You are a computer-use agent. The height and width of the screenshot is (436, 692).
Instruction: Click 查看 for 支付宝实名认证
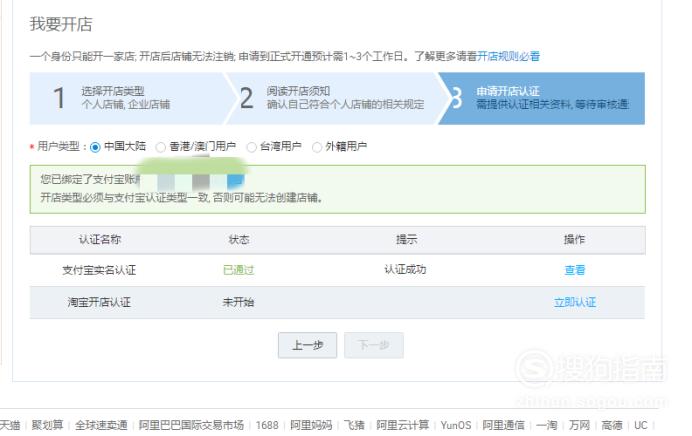click(575, 270)
